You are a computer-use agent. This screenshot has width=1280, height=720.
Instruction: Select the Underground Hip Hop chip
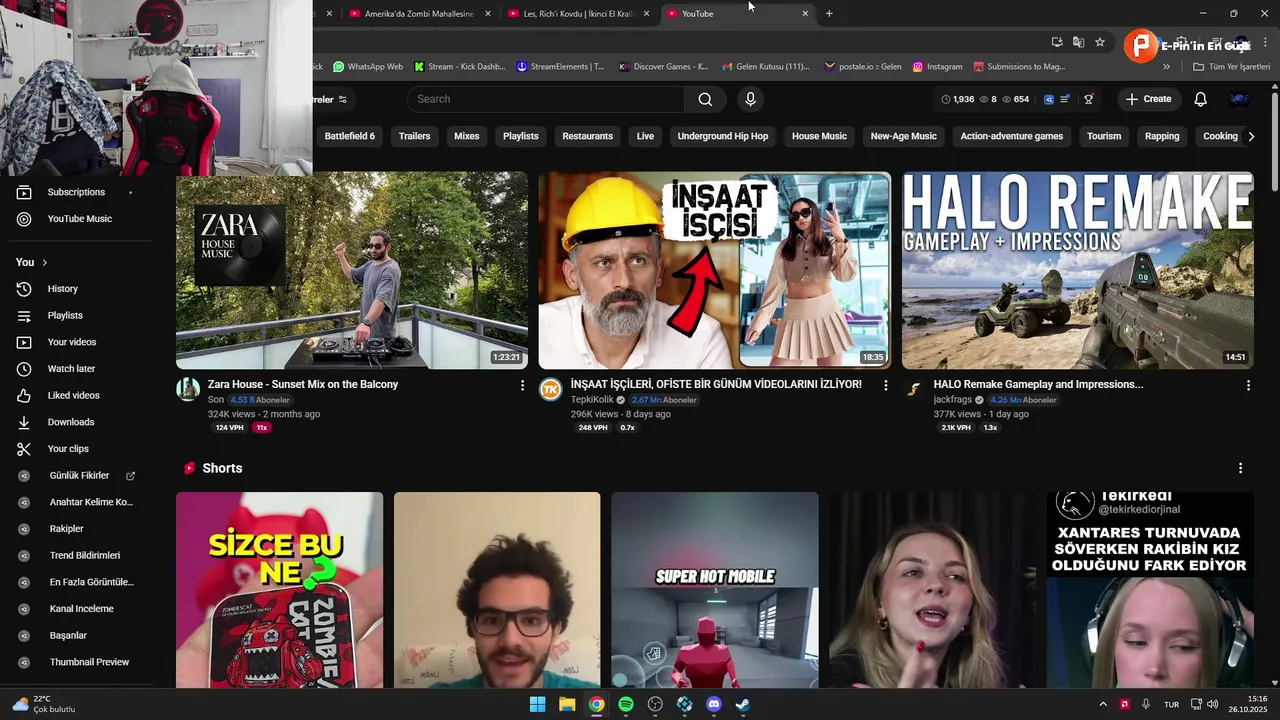point(723,136)
